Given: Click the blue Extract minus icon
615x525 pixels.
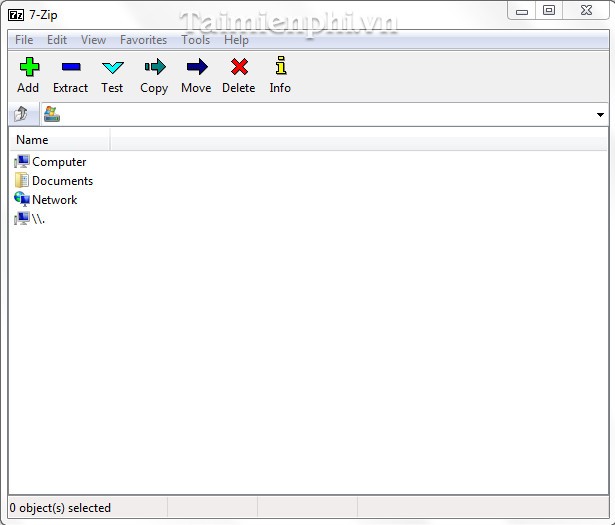Looking at the screenshot, I should pyautogui.click(x=71, y=67).
